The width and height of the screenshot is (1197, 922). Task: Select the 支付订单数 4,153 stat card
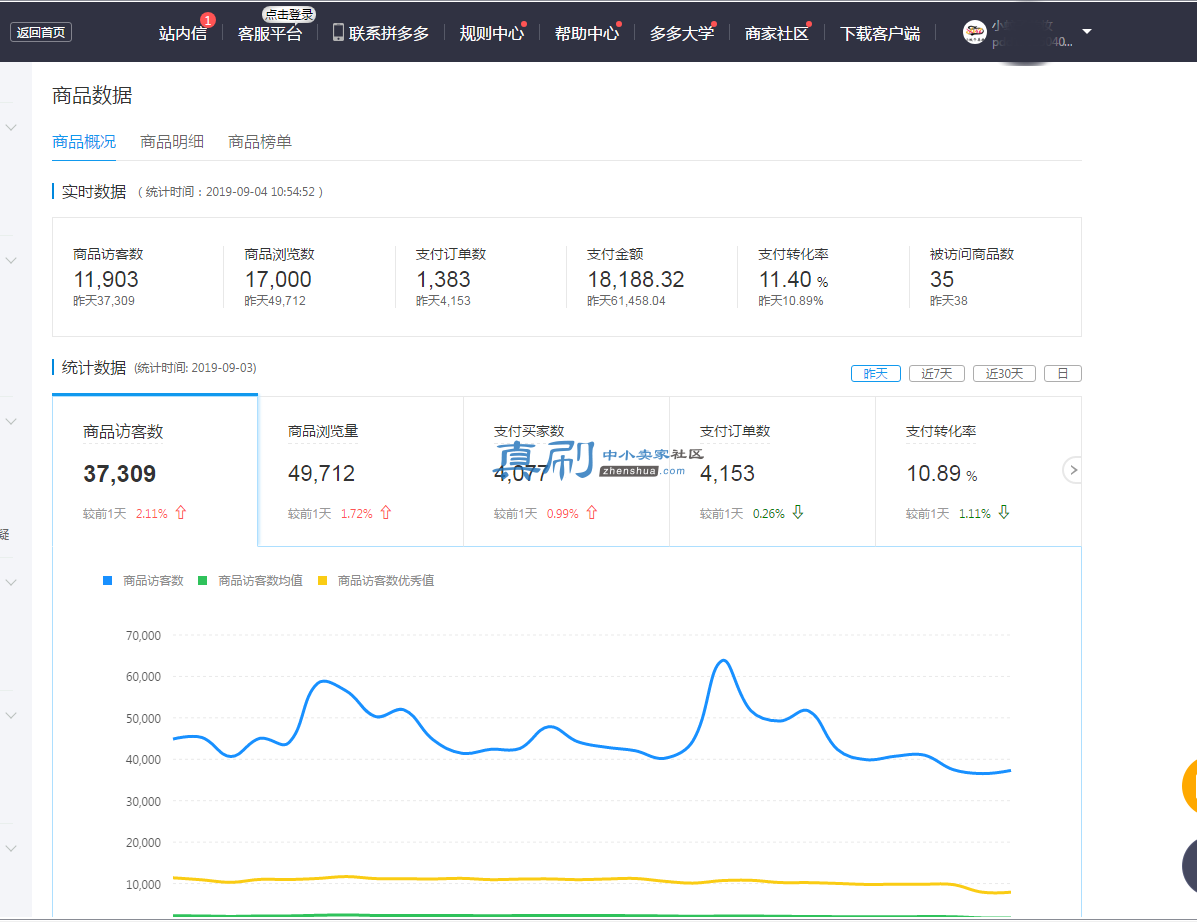(773, 471)
